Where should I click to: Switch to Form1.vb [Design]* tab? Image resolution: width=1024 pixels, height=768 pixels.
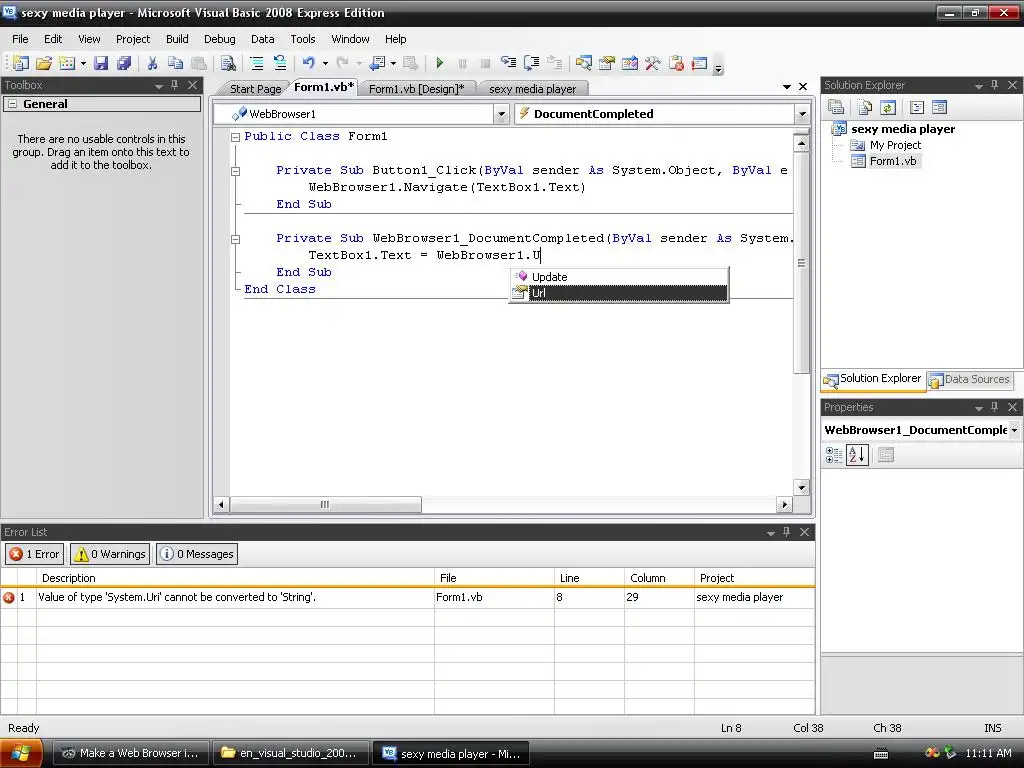(x=417, y=89)
